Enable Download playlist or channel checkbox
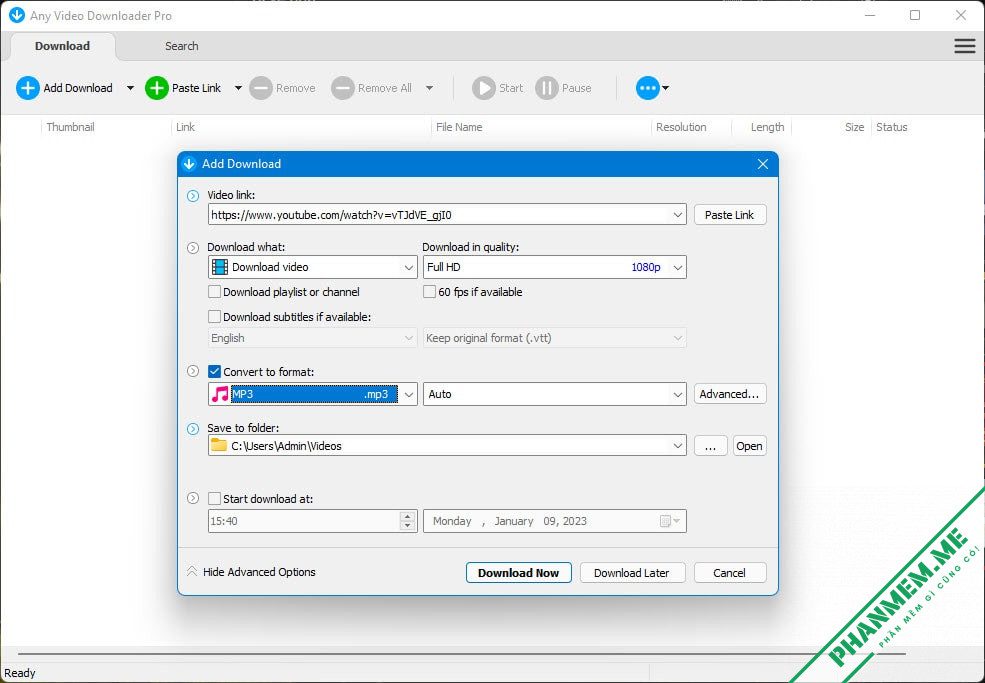Viewport: 985px width, 683px height. (x=214, y=292)
